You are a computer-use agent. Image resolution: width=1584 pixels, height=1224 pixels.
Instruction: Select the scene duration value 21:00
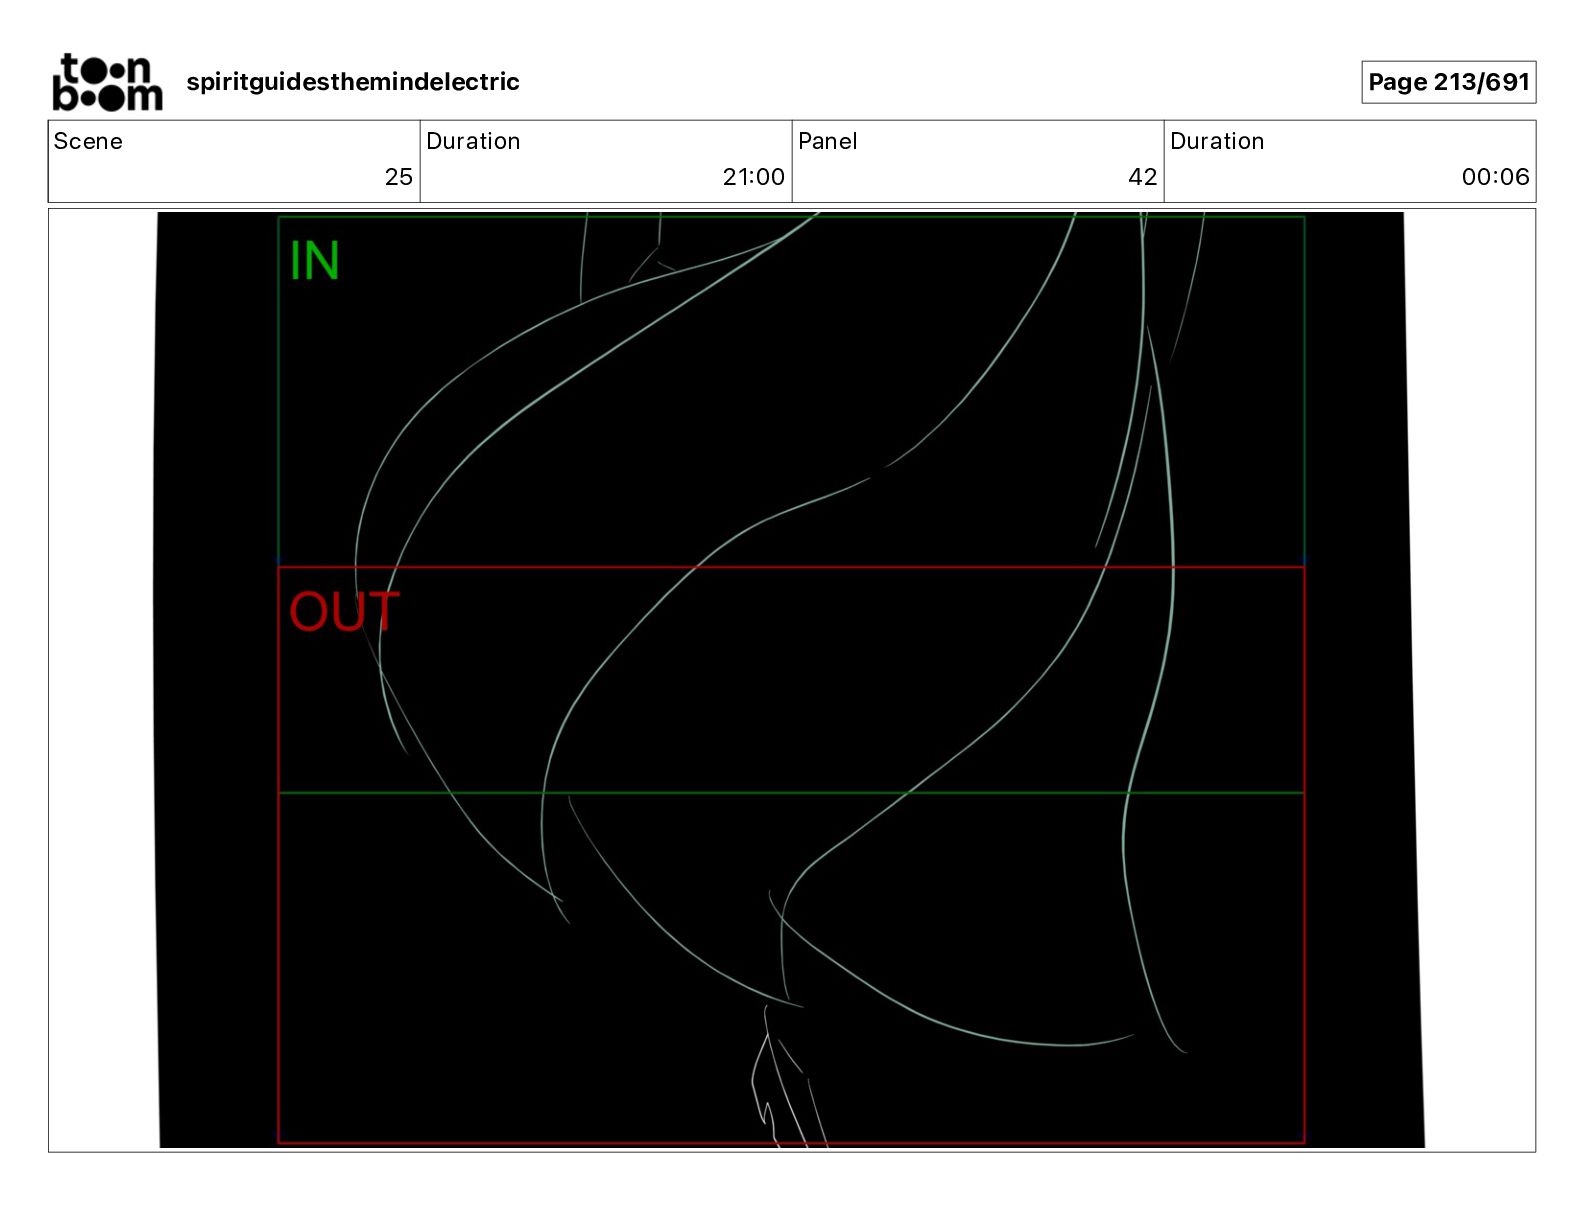pos(754,177)
